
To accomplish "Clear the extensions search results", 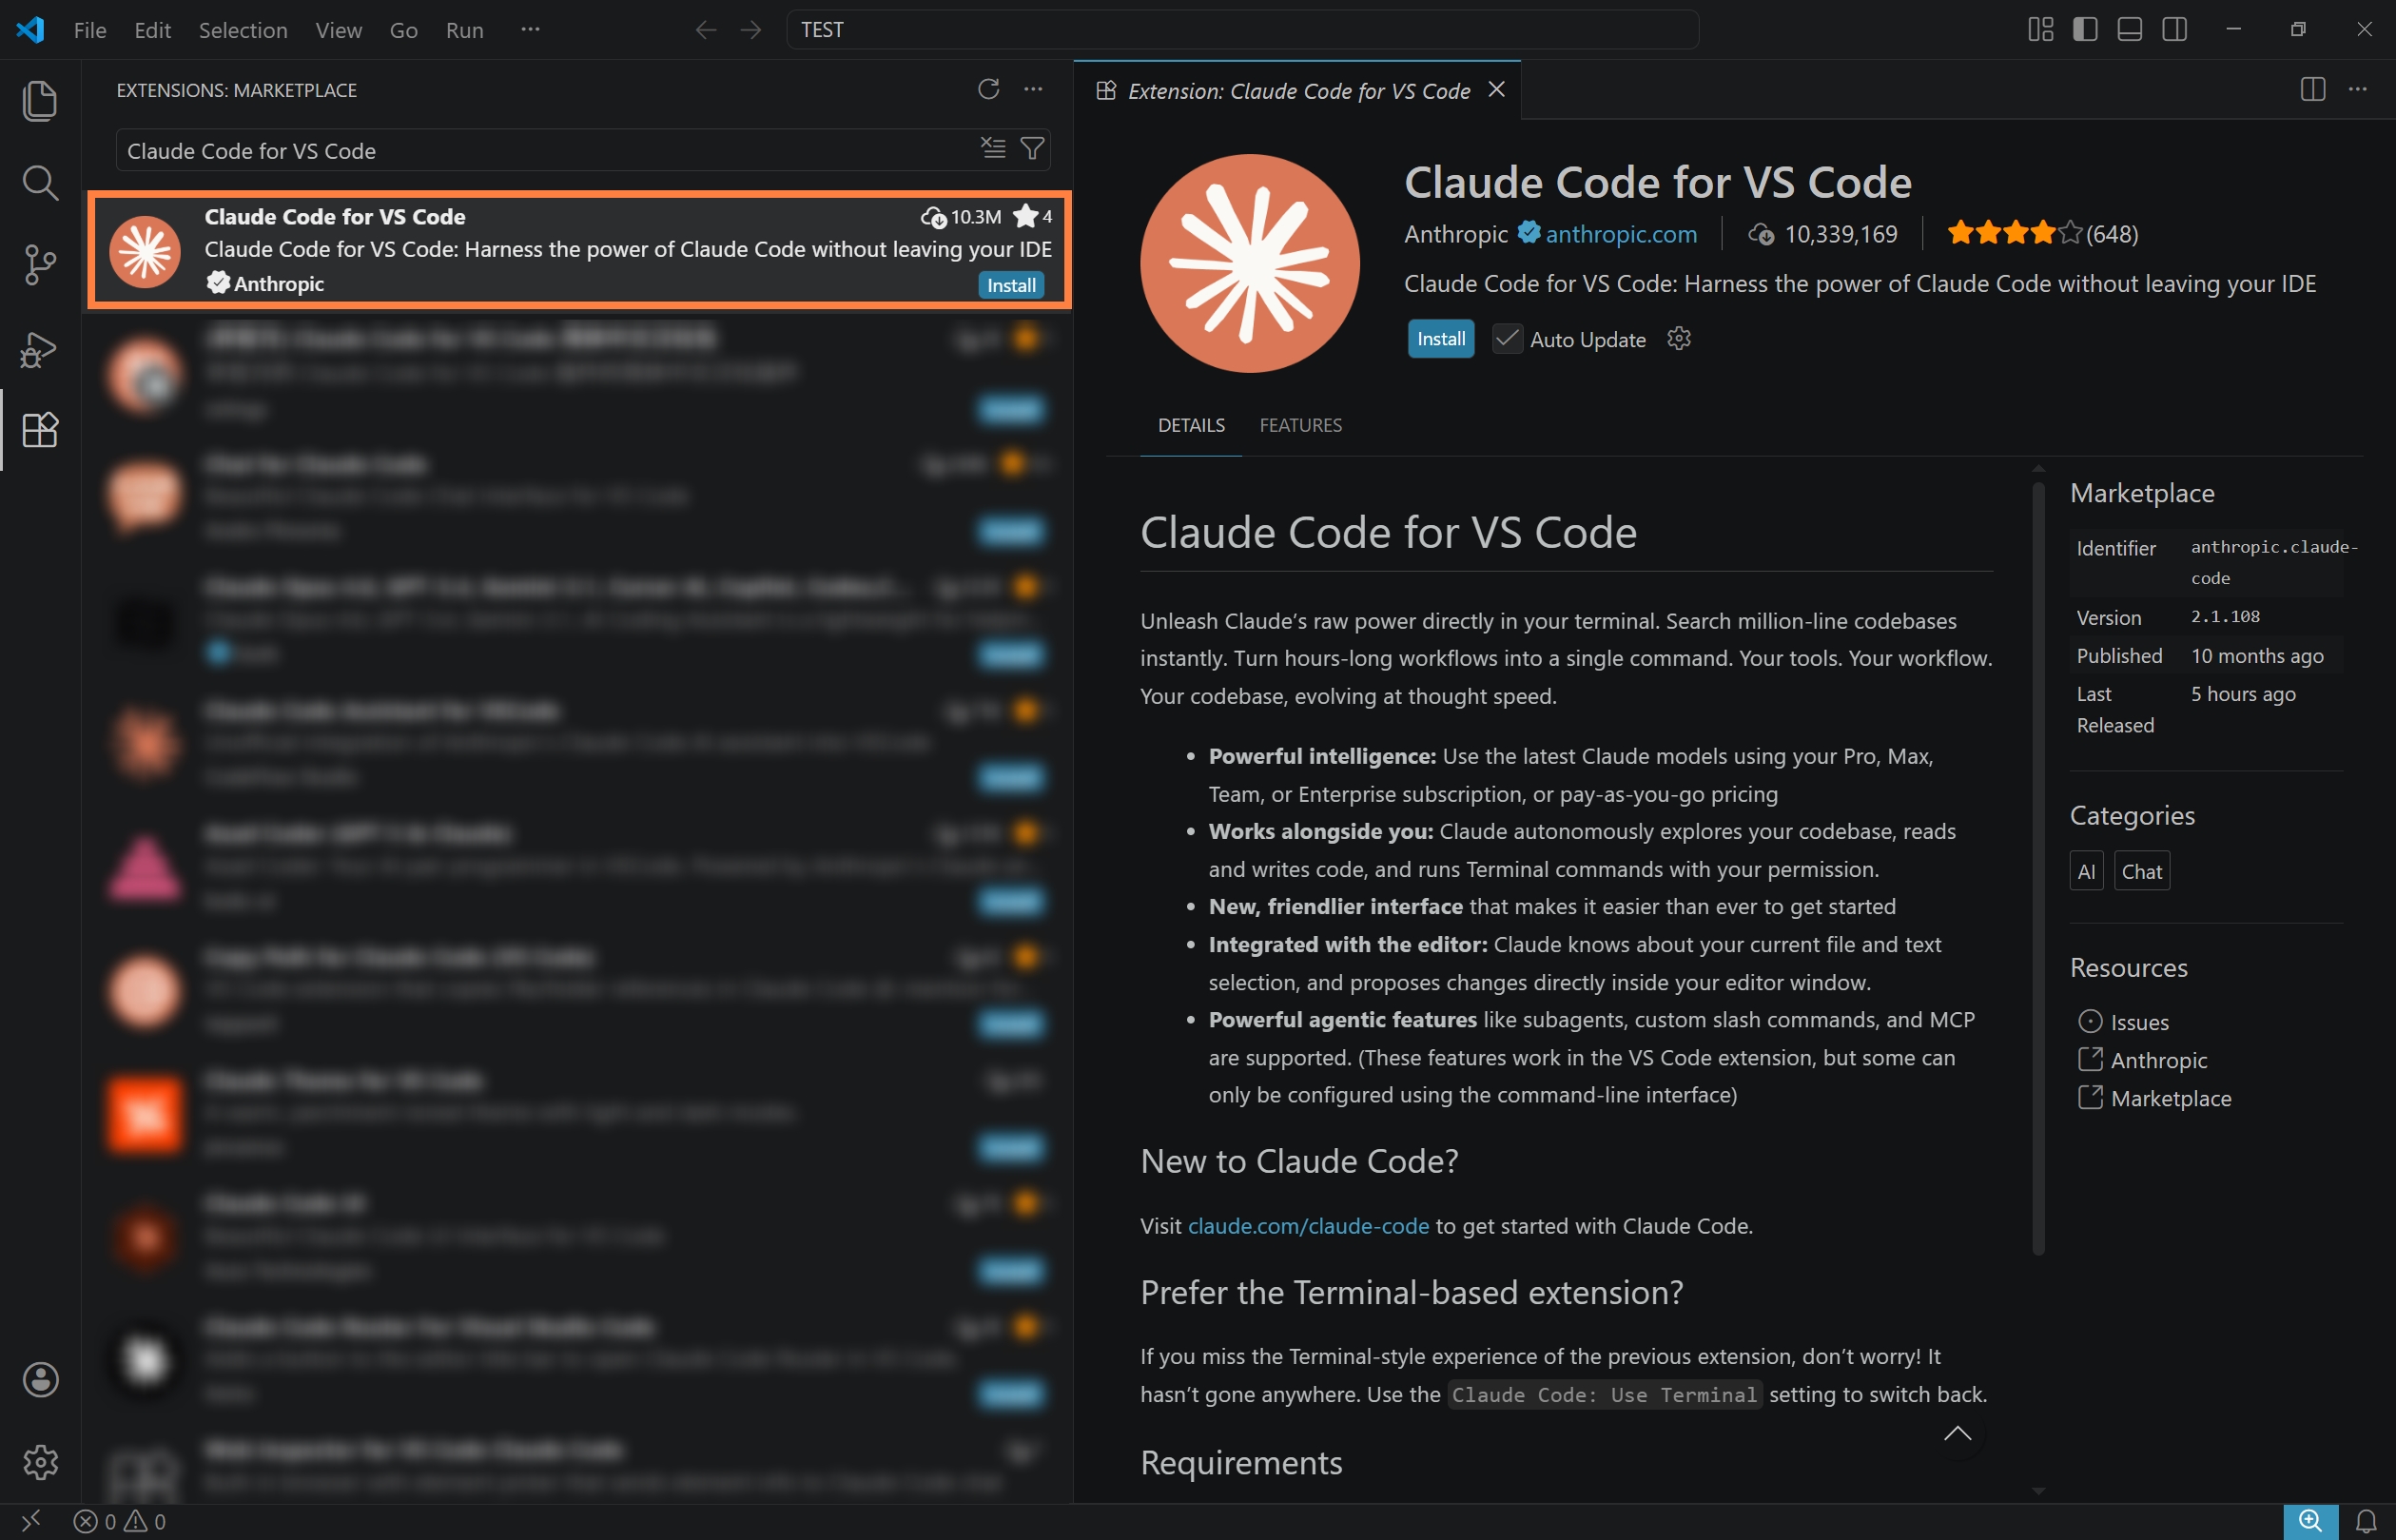I will point(992,149).
